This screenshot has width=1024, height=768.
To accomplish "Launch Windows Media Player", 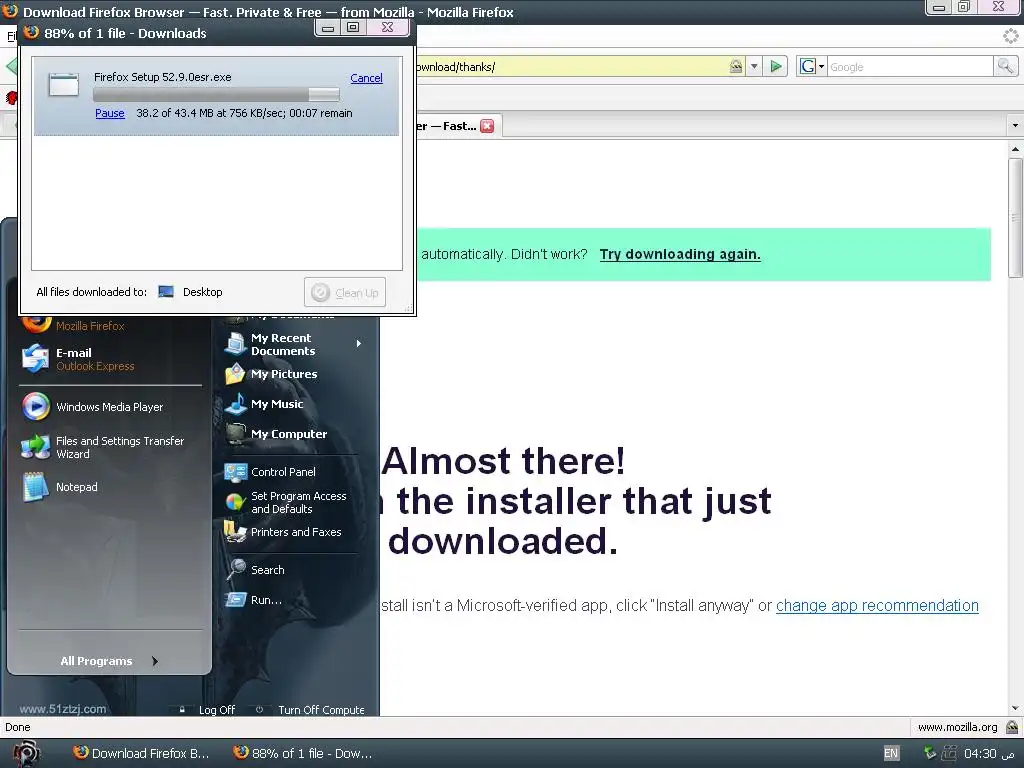I will pyautogui.click(x=110, y=407).
